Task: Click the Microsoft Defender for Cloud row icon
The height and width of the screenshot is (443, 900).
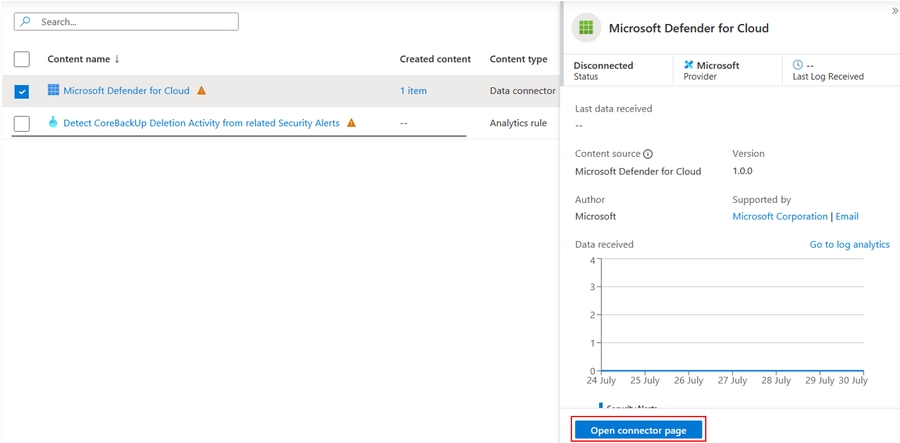Action: pos(53,90)
